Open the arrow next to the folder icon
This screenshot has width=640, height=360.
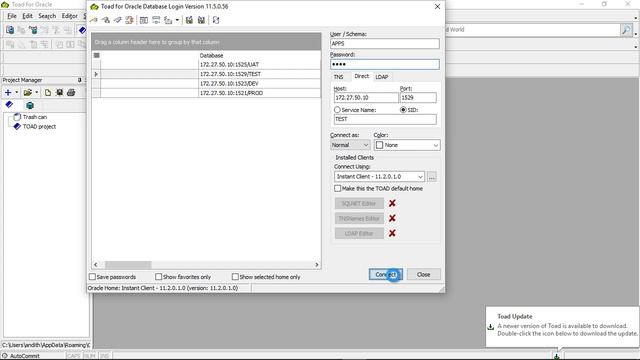pos(37,93)
